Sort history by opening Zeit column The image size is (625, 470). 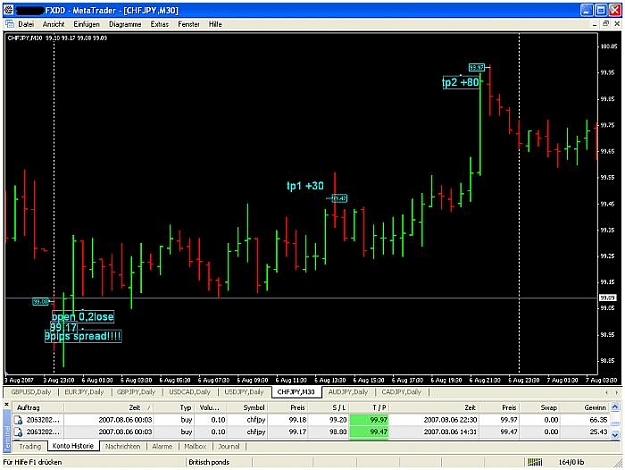(109, 407)
